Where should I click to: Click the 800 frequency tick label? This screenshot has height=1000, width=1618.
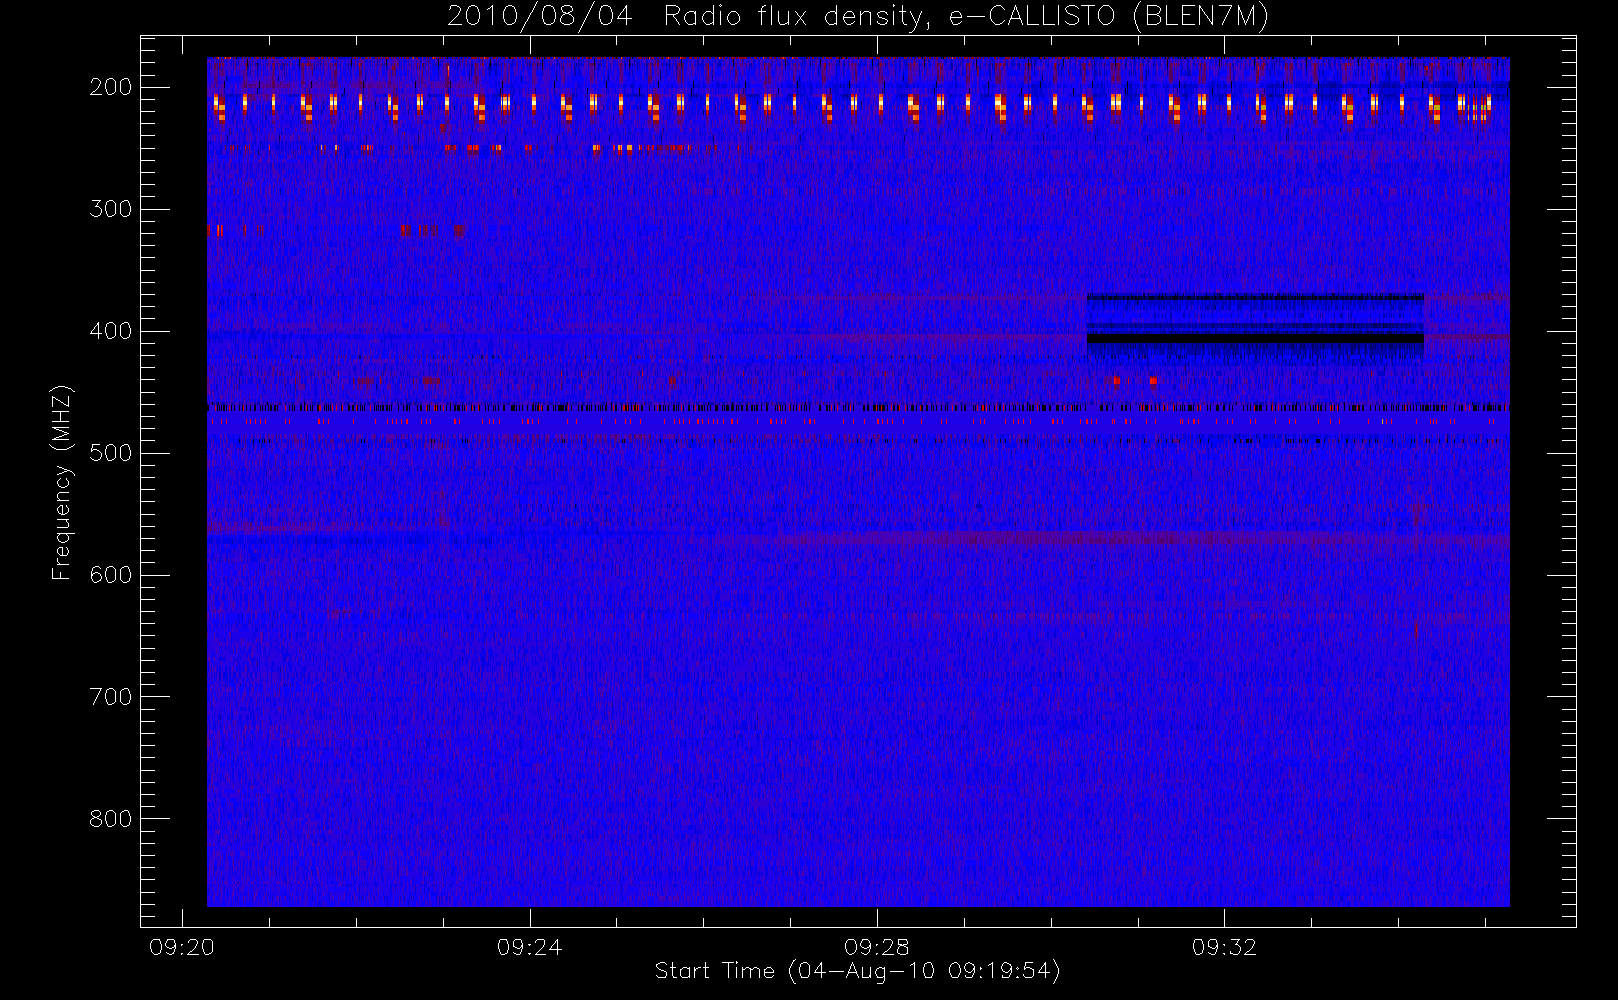tap(110, 819)
